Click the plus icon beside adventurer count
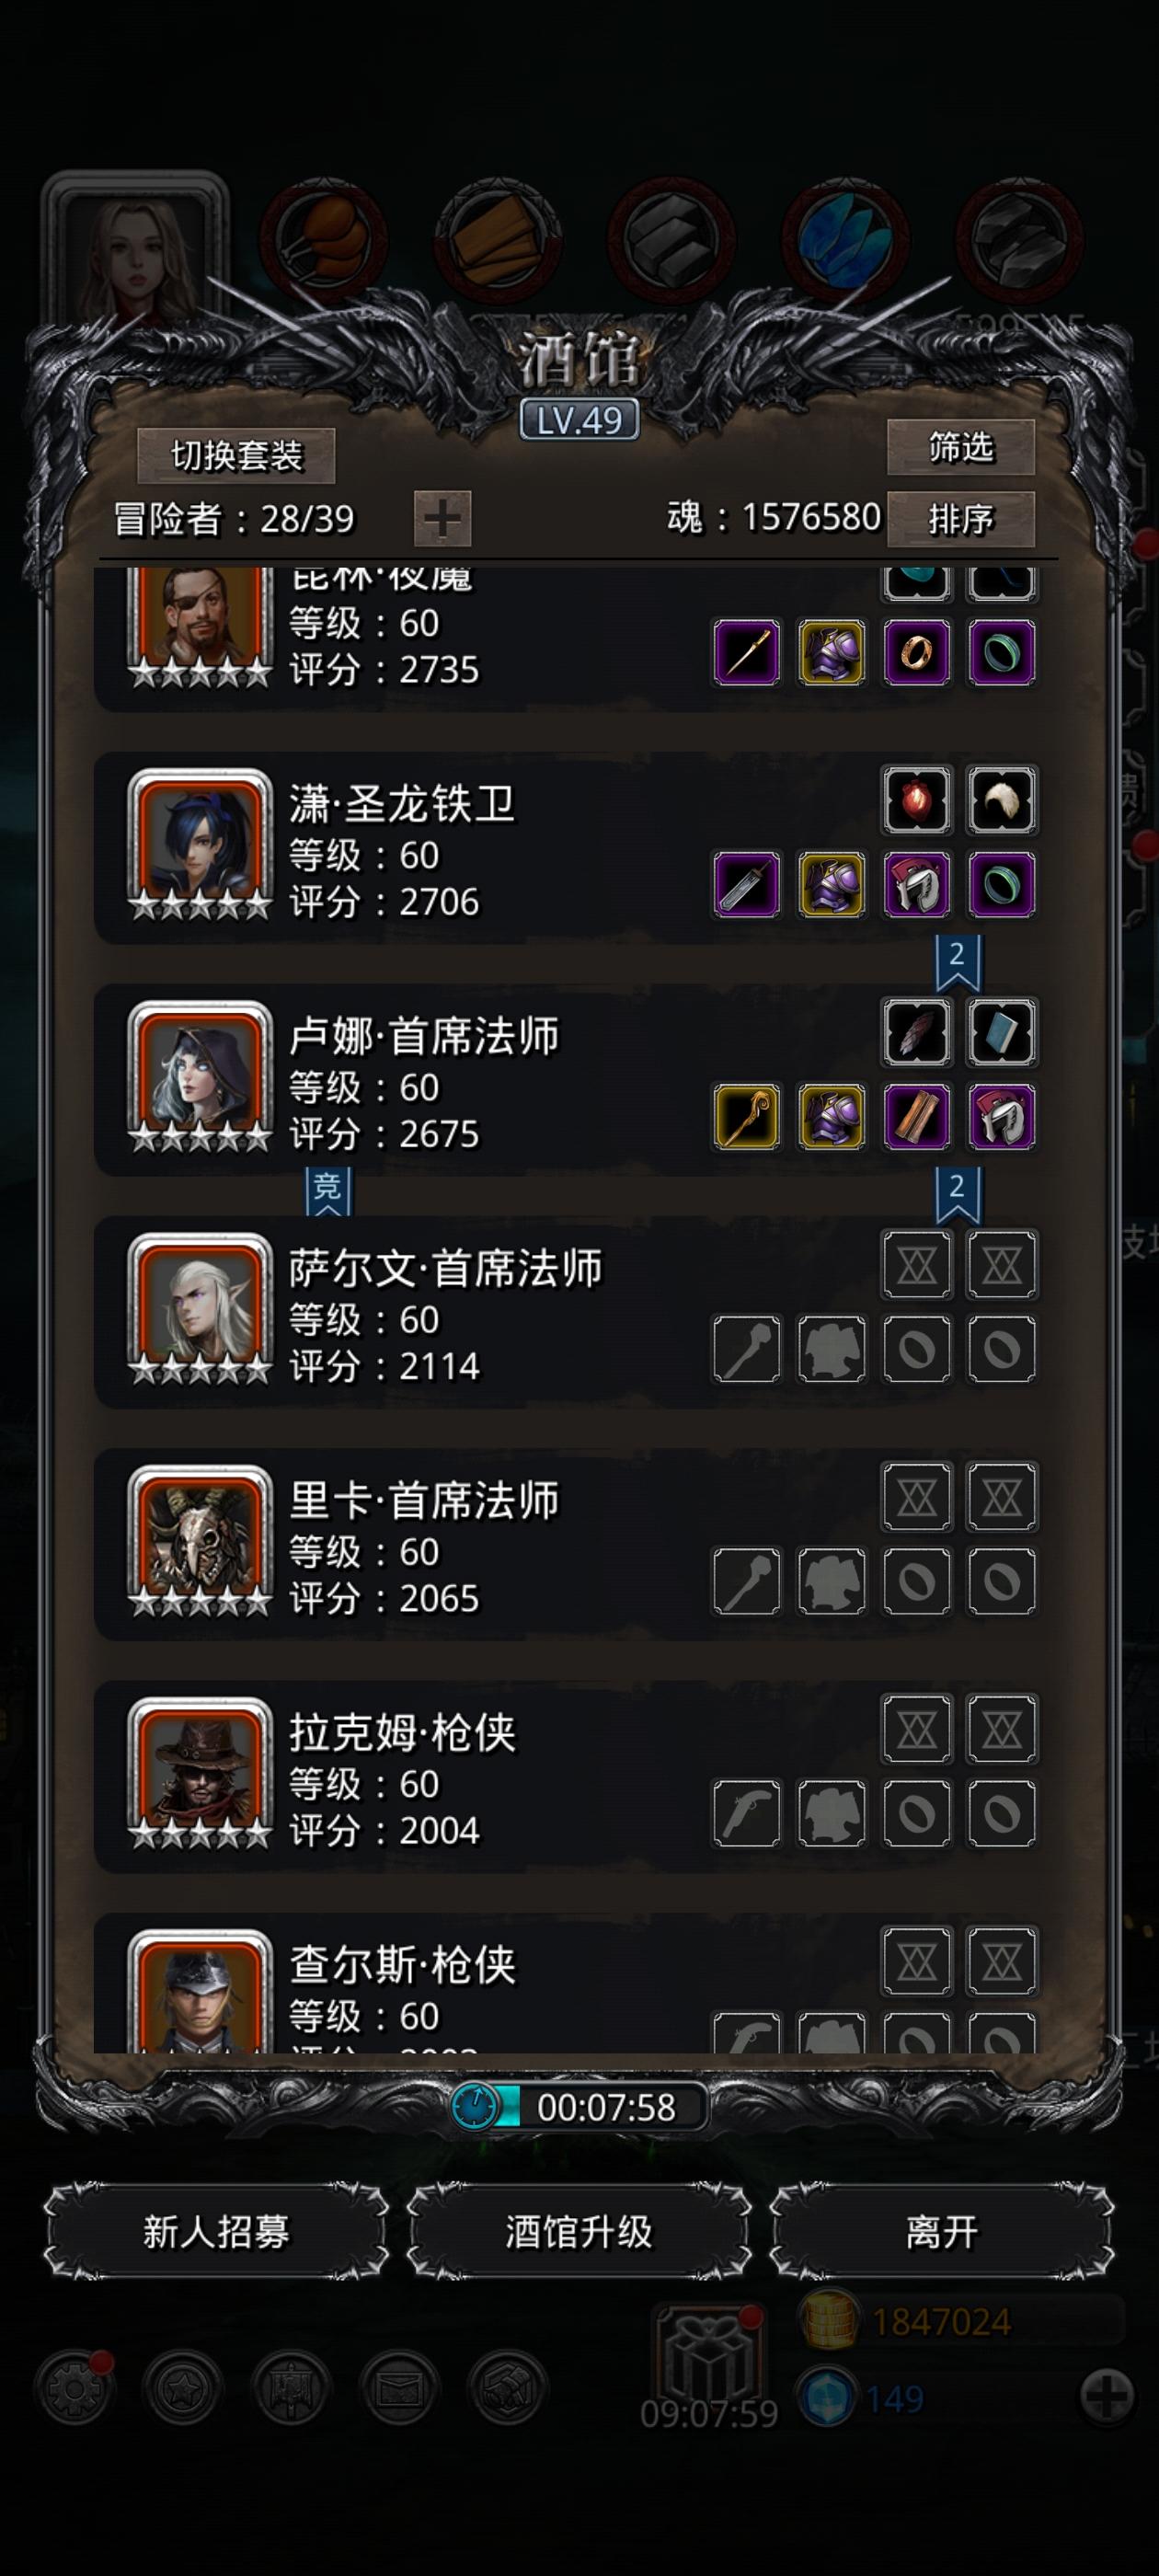This screenshot has height=2576, width=1159. (x=442, y=518)
